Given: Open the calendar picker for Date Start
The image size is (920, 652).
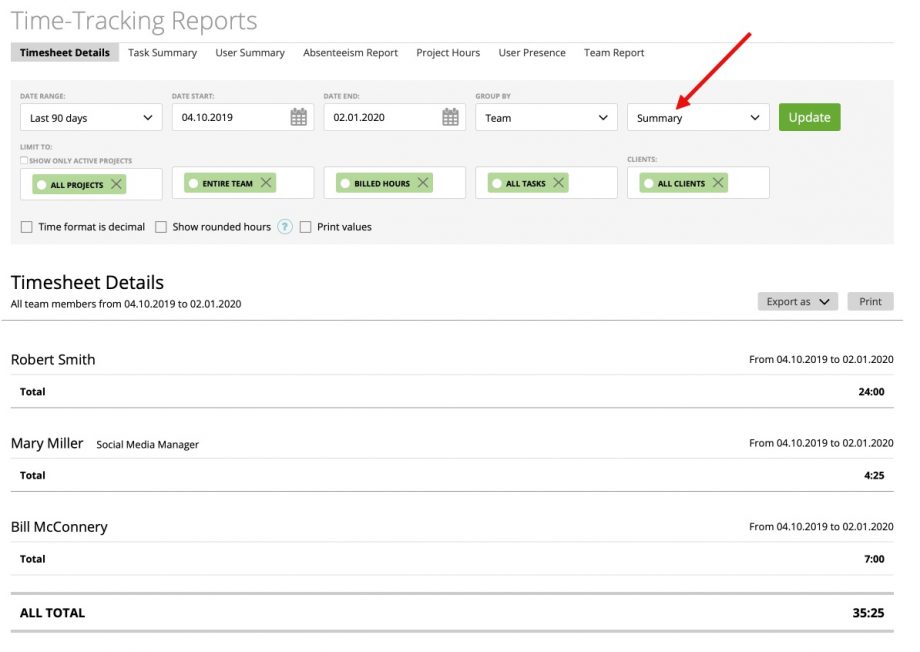Looking at the screenshot, I should [297, 117].
